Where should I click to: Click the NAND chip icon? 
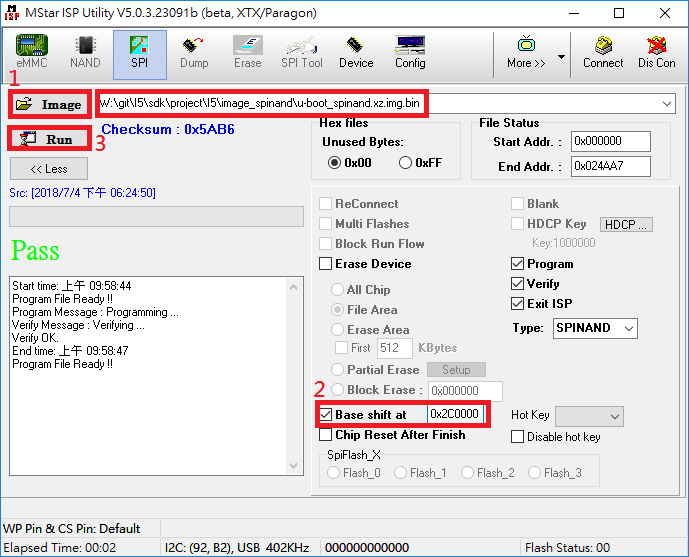[x=85, y=52]
